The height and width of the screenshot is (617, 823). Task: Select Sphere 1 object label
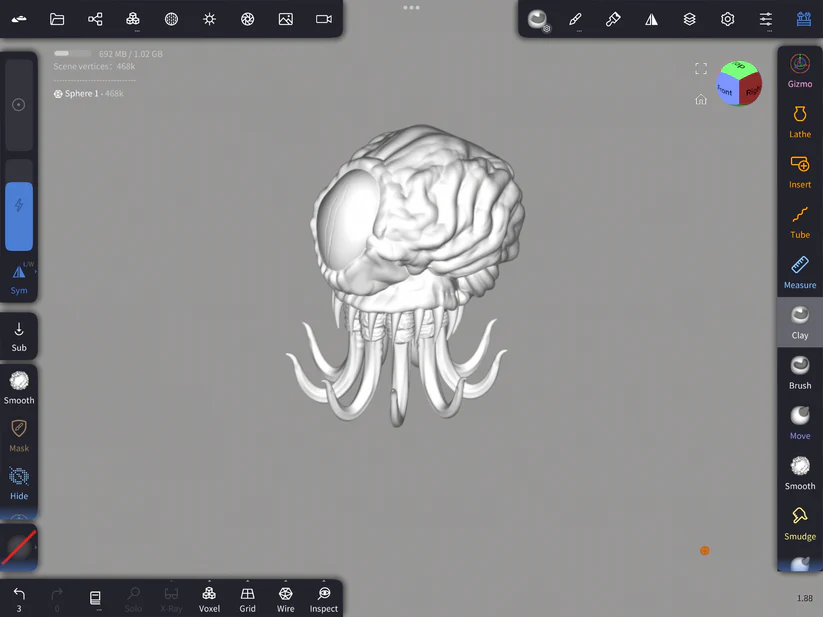pyautogui.click(x=89, y=93)
